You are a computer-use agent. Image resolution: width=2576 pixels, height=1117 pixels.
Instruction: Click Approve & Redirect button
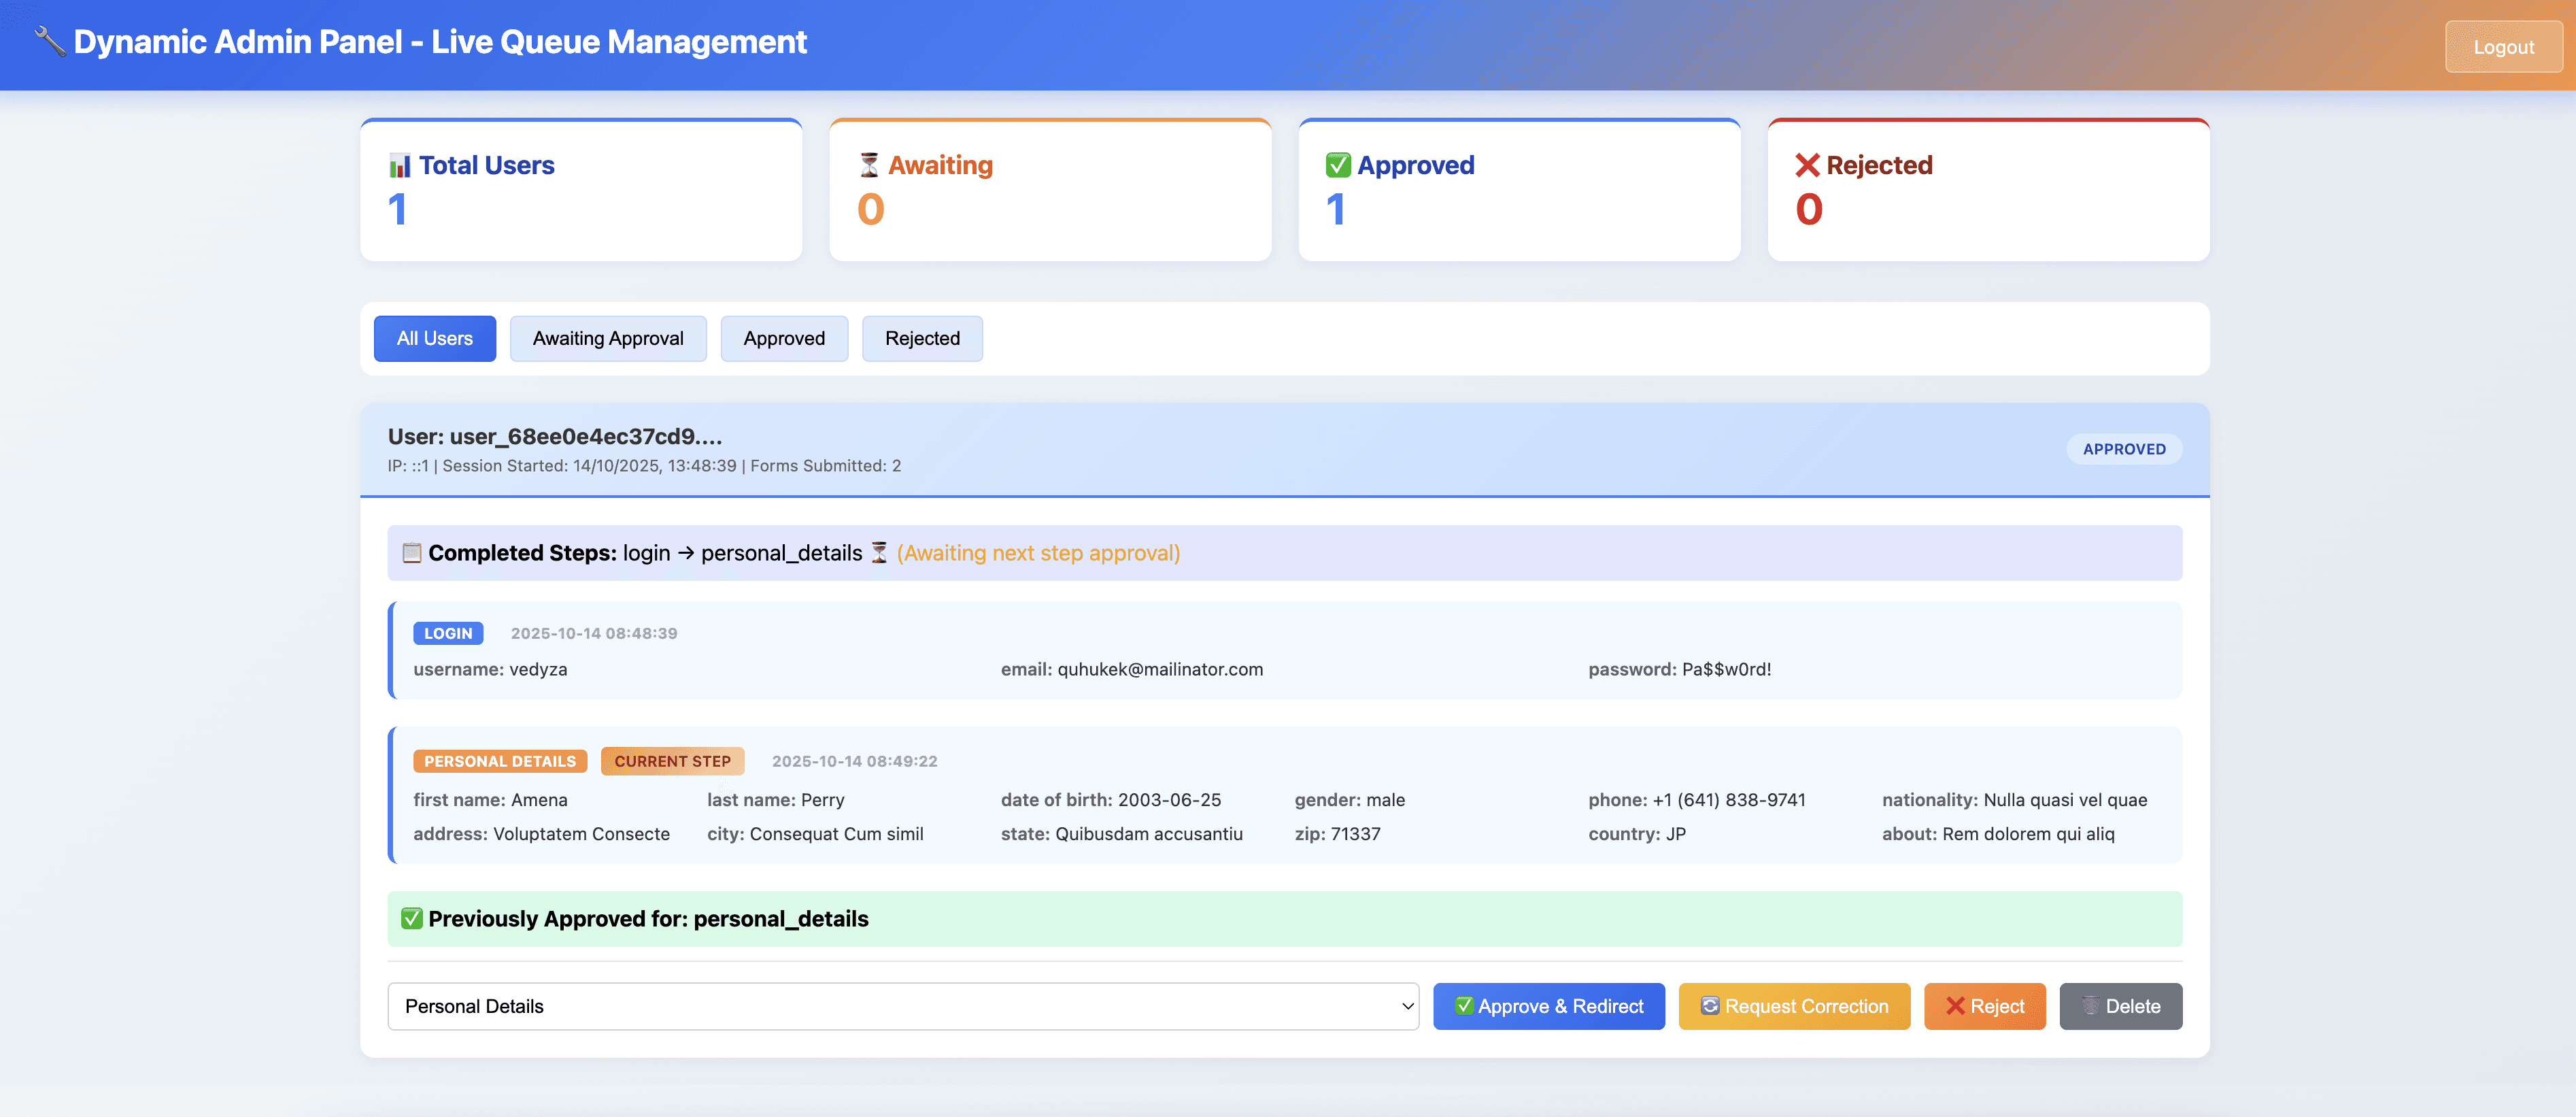click(x=1549, y=1006)
